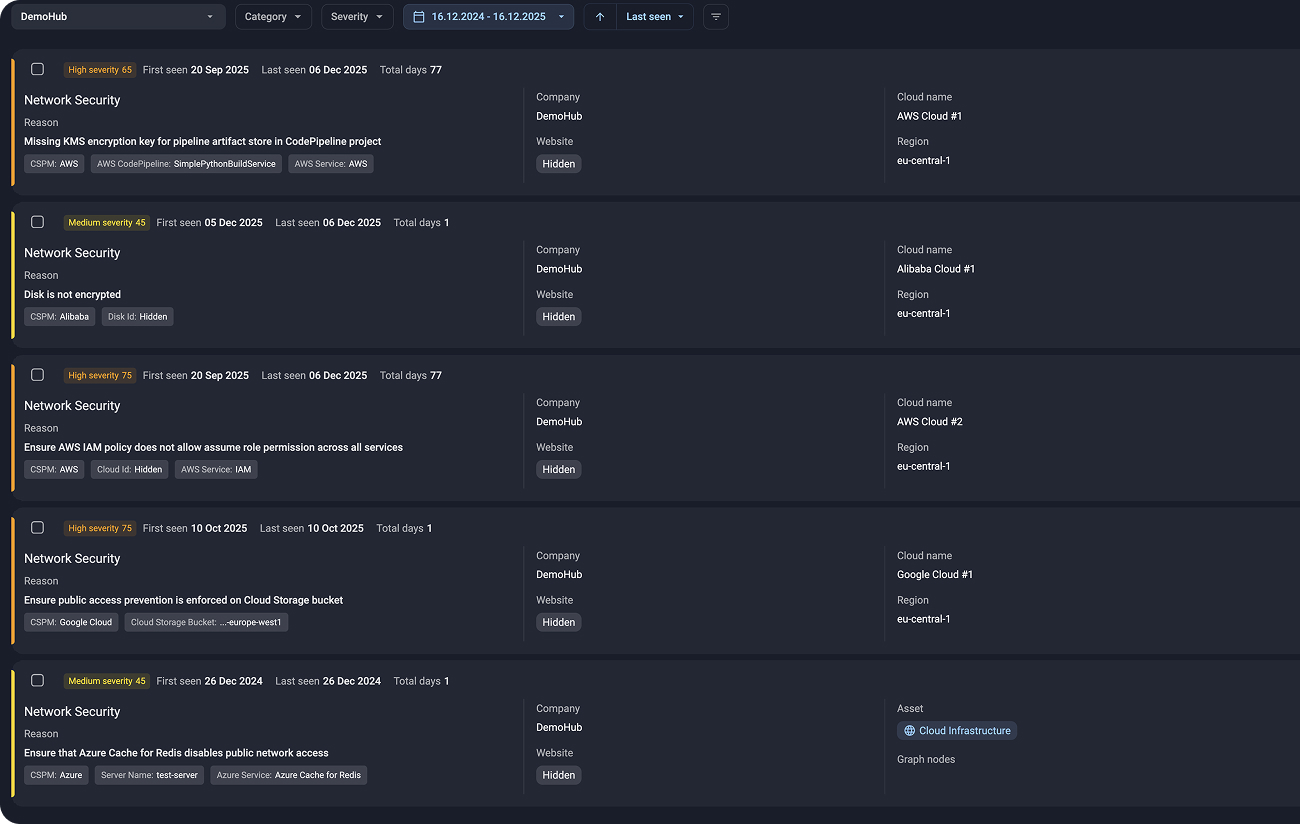The width and height of the screenshot is (1300, 824).
Task: Click the Cloud Storage Bucket europe-west1 tag
Action: 208,622
